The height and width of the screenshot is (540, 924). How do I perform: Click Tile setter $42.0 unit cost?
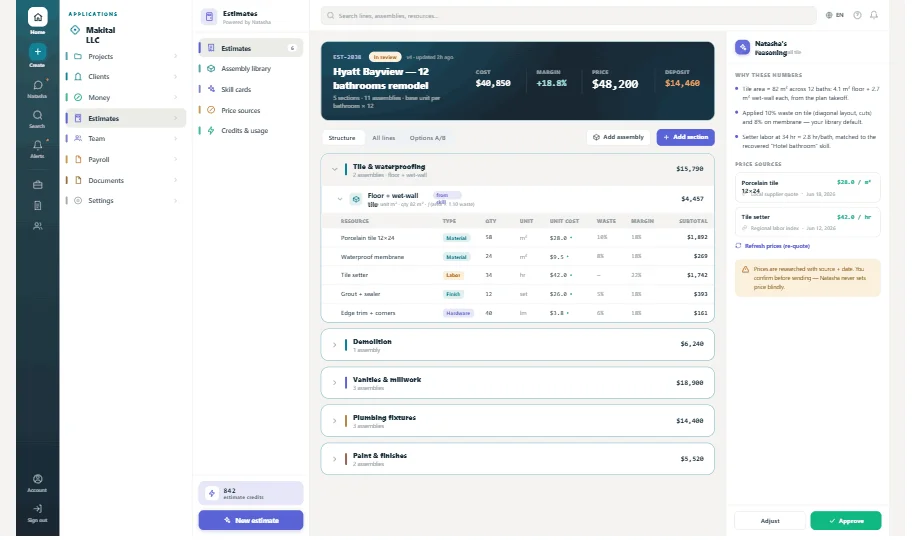click(560, 275)
